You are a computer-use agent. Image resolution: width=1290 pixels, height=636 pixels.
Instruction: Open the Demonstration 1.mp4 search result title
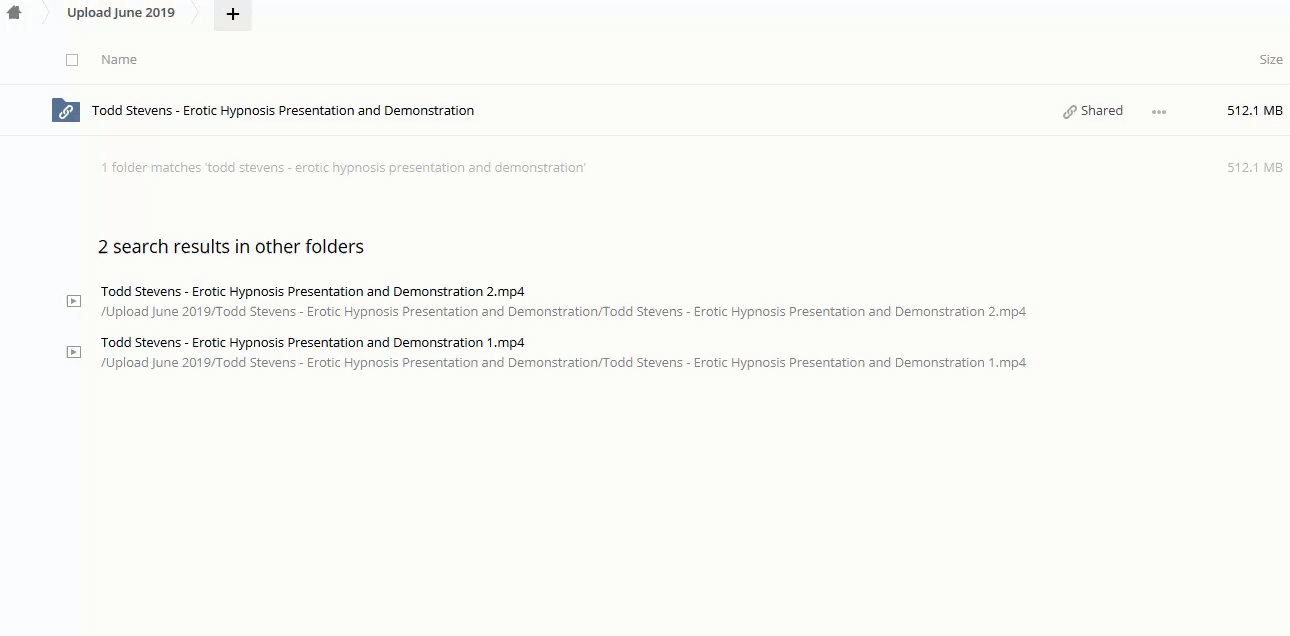(x=312, y=343)
